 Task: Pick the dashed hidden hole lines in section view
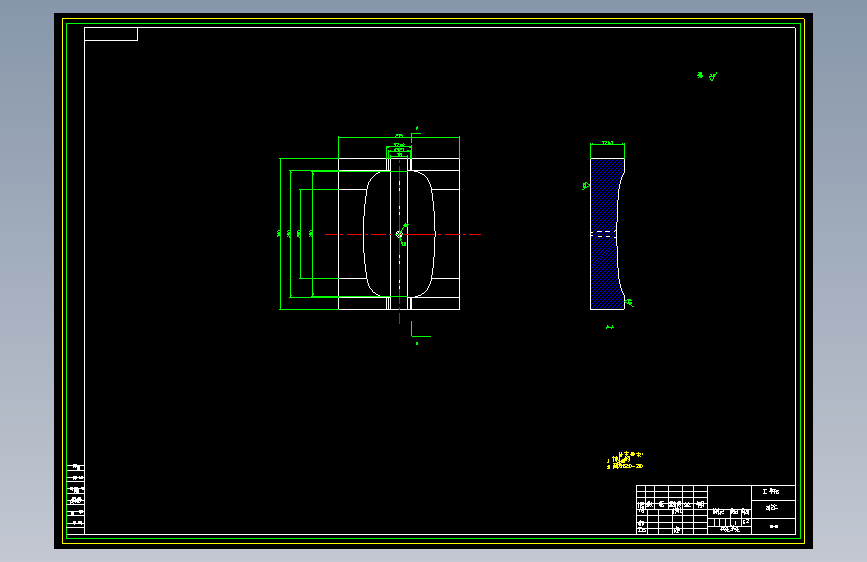click(x=603, y=234)
